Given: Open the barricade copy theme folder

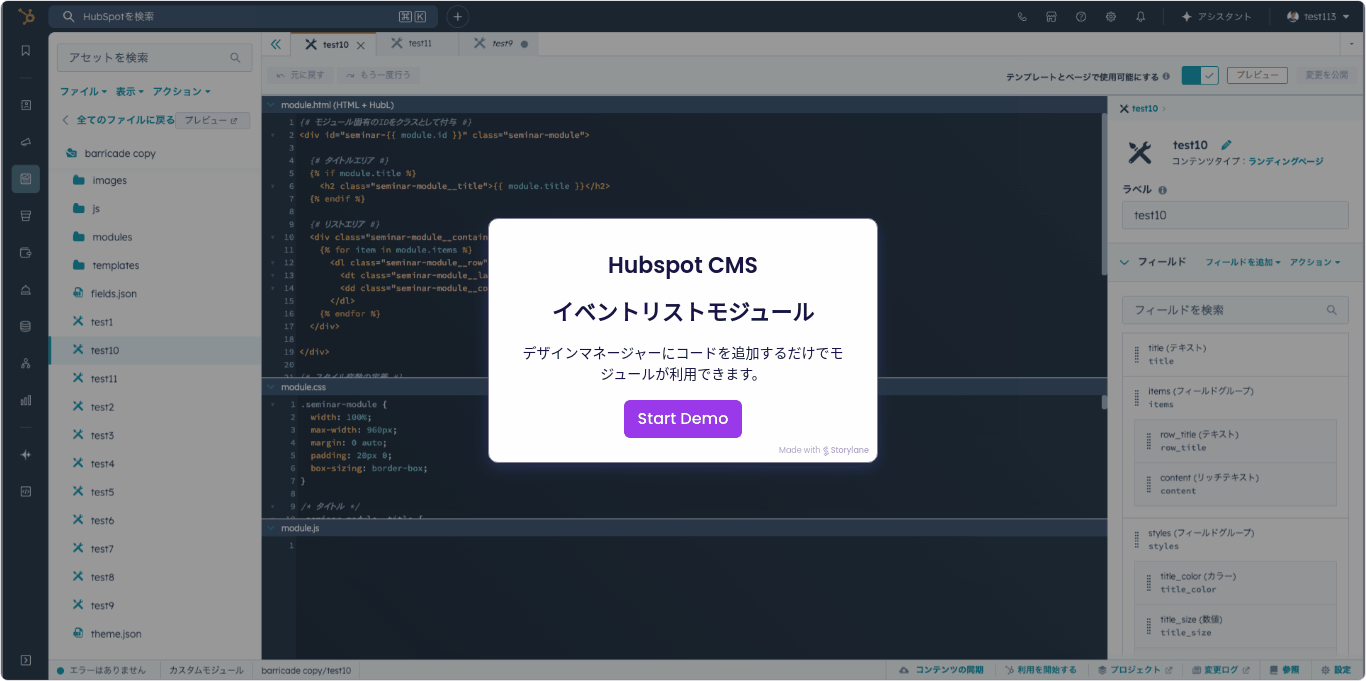Looking at the screenshot, I should pyautogui.click(x=111, y=153).
